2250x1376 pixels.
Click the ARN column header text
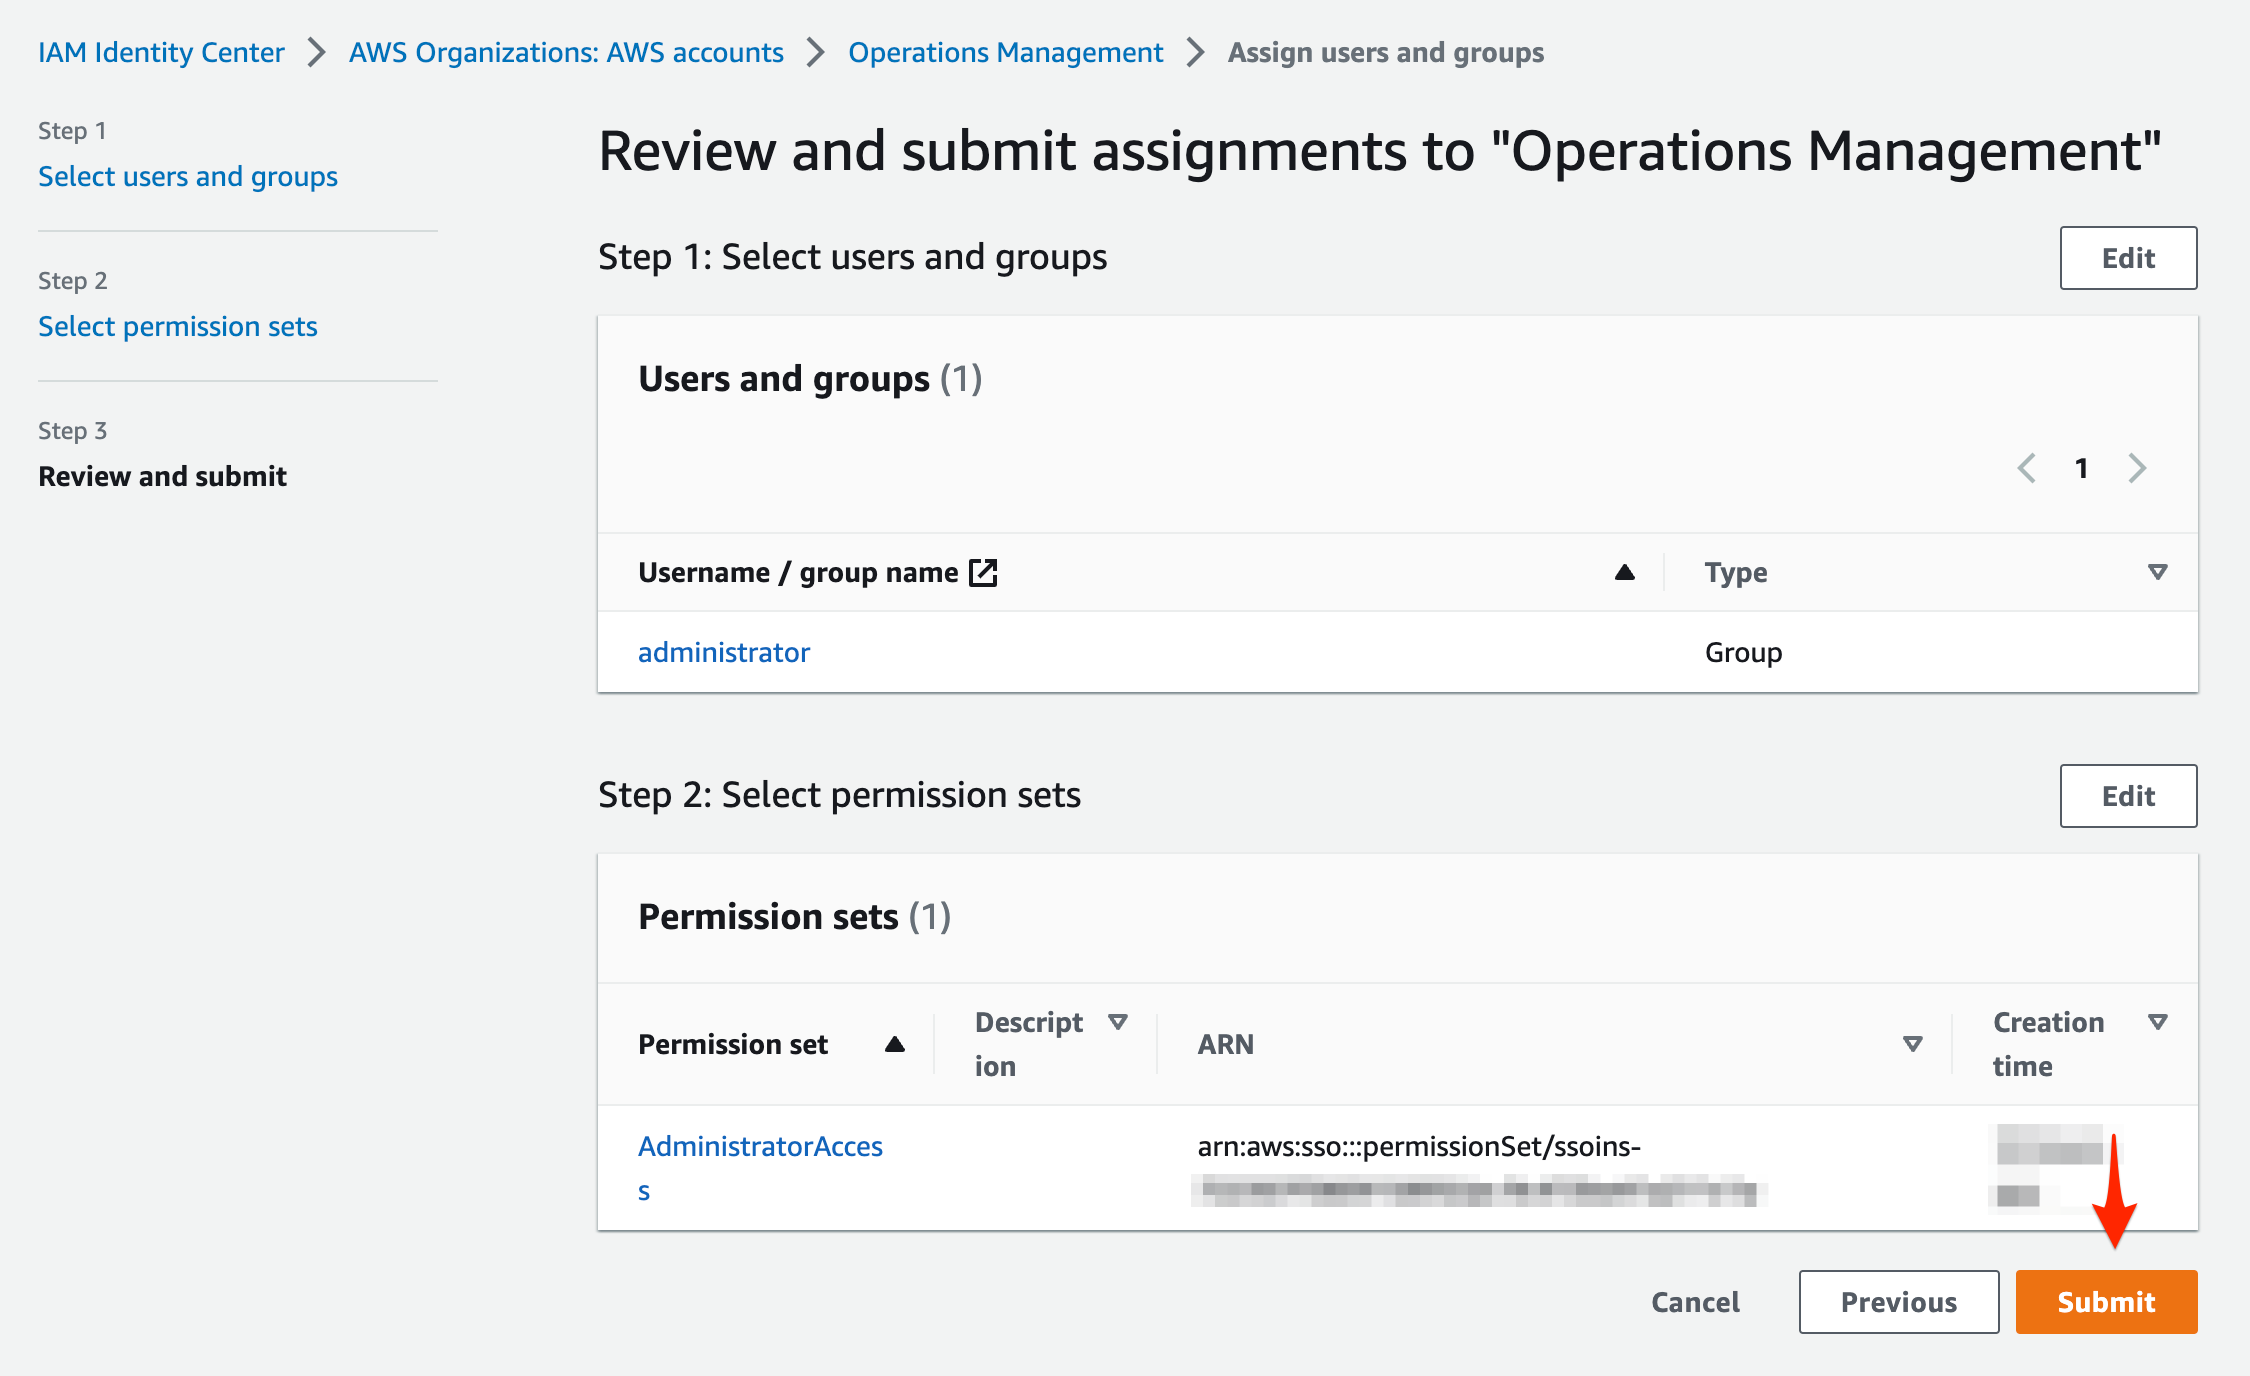(1225, 1044)
